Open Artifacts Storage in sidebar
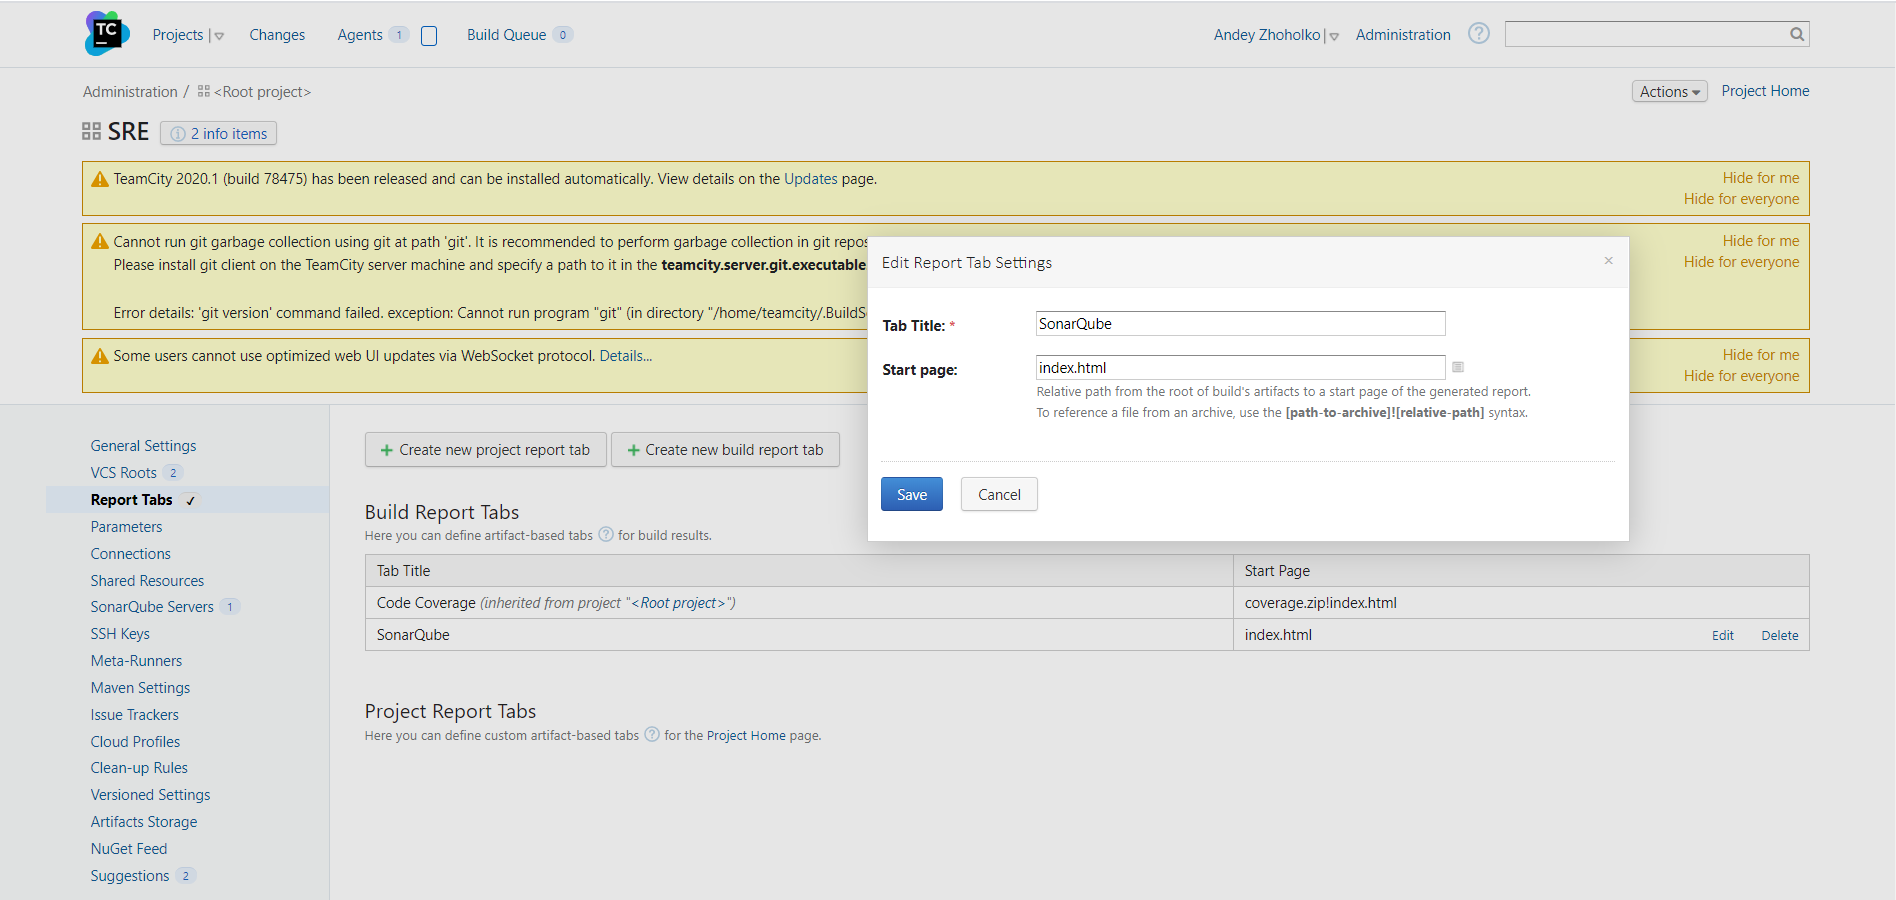 [144, 822]
